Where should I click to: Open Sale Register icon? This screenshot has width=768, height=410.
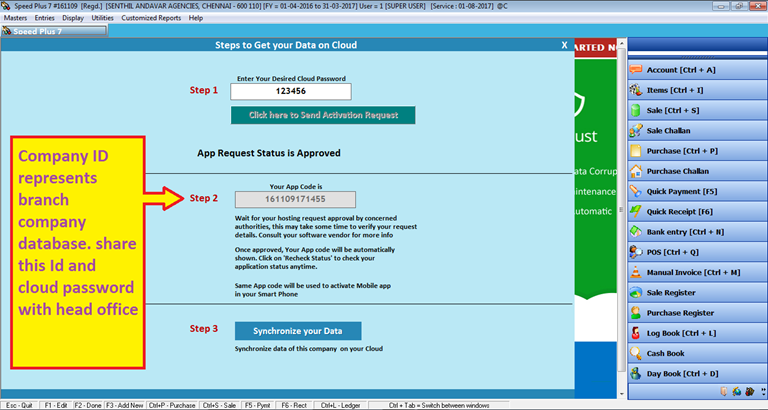pyautogui.click(x=636, y=292)
